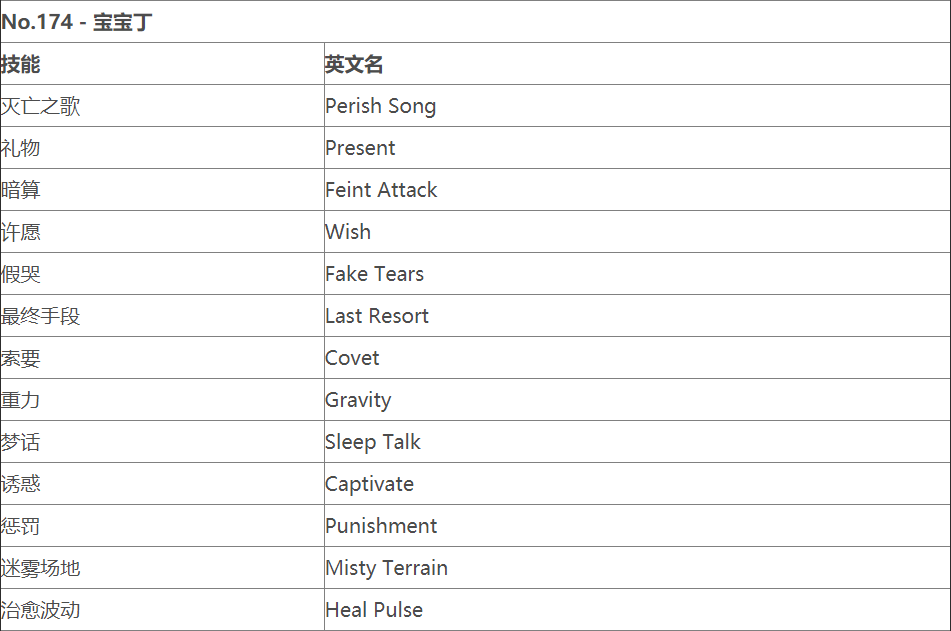Select the 灭亡之歌 skill cell
Image resolution: width=951 pixels, height=631 pixels.
point(41,106)
